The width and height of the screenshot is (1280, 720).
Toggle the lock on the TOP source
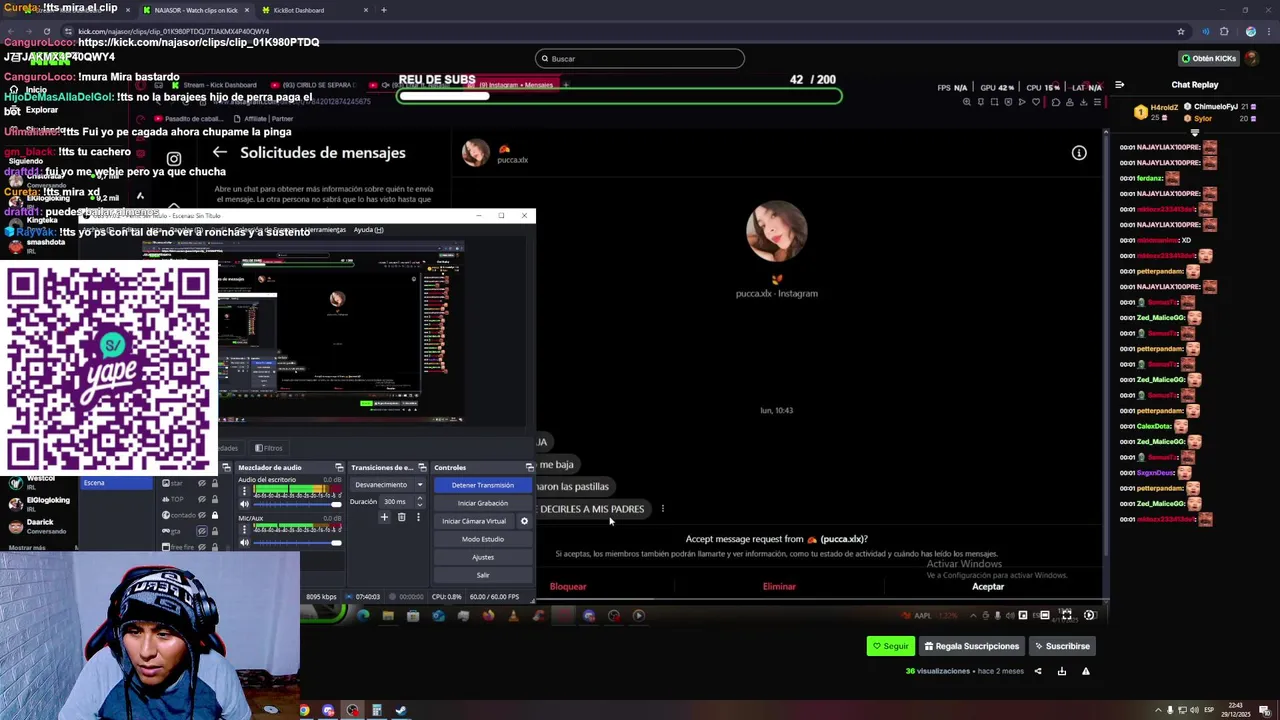click(x=214, y=499)
